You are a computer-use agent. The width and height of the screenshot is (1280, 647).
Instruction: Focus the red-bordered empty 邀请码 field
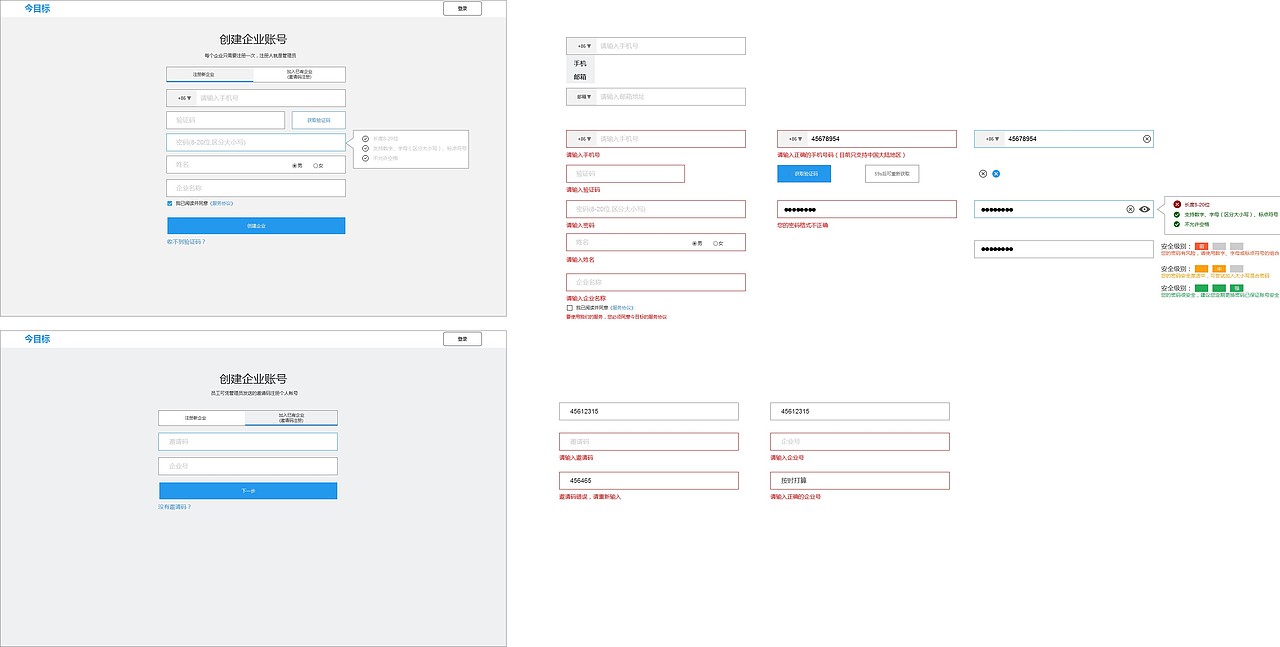click(649, 442)
